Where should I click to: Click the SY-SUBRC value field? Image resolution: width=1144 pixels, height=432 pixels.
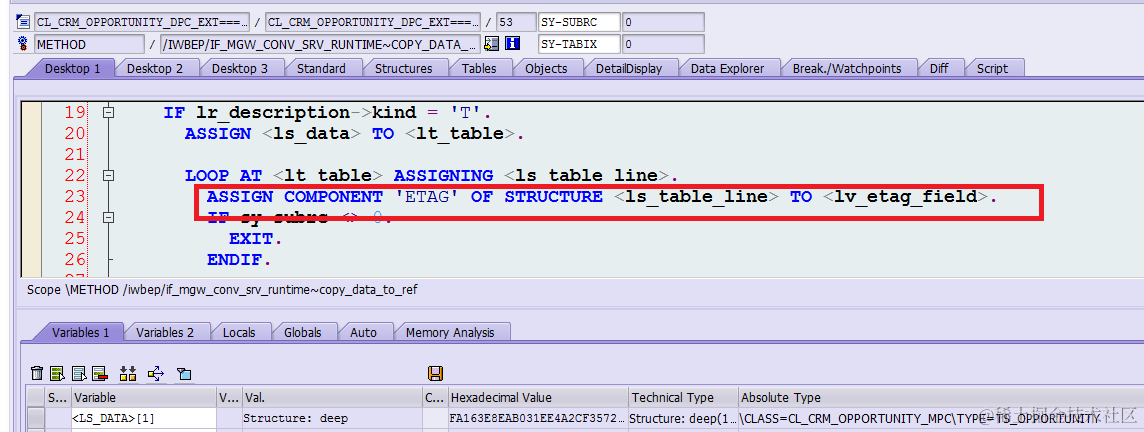click(x=663, y=22)
